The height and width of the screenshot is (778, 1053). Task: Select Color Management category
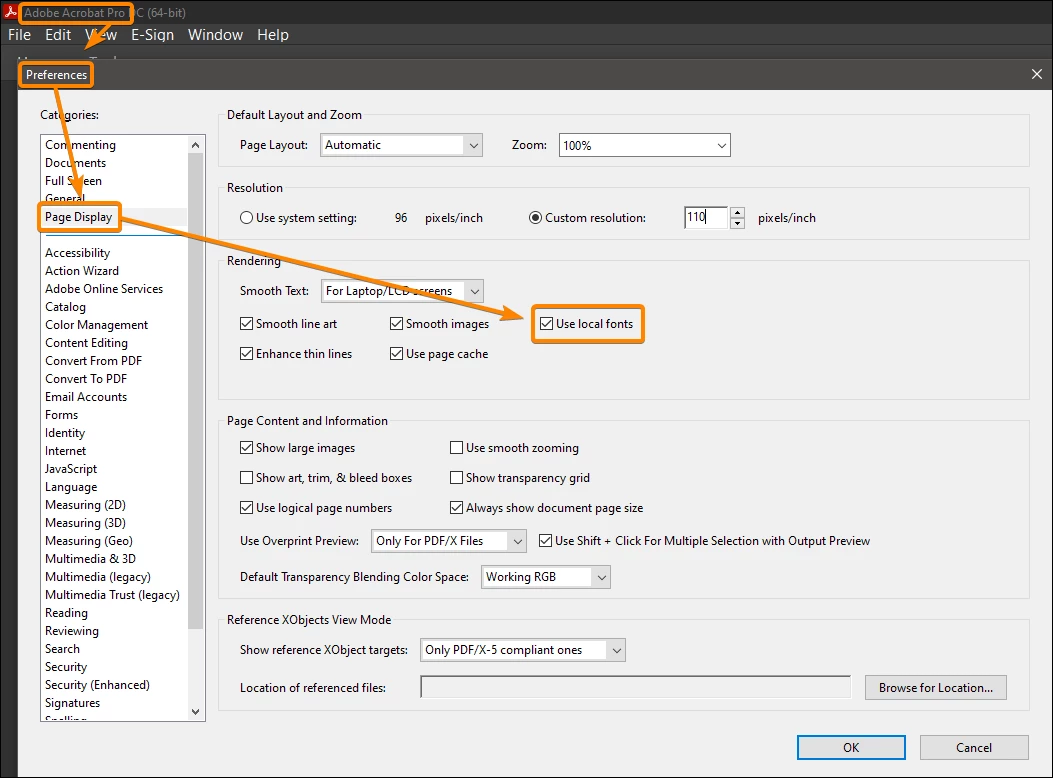tap(97, 325)
